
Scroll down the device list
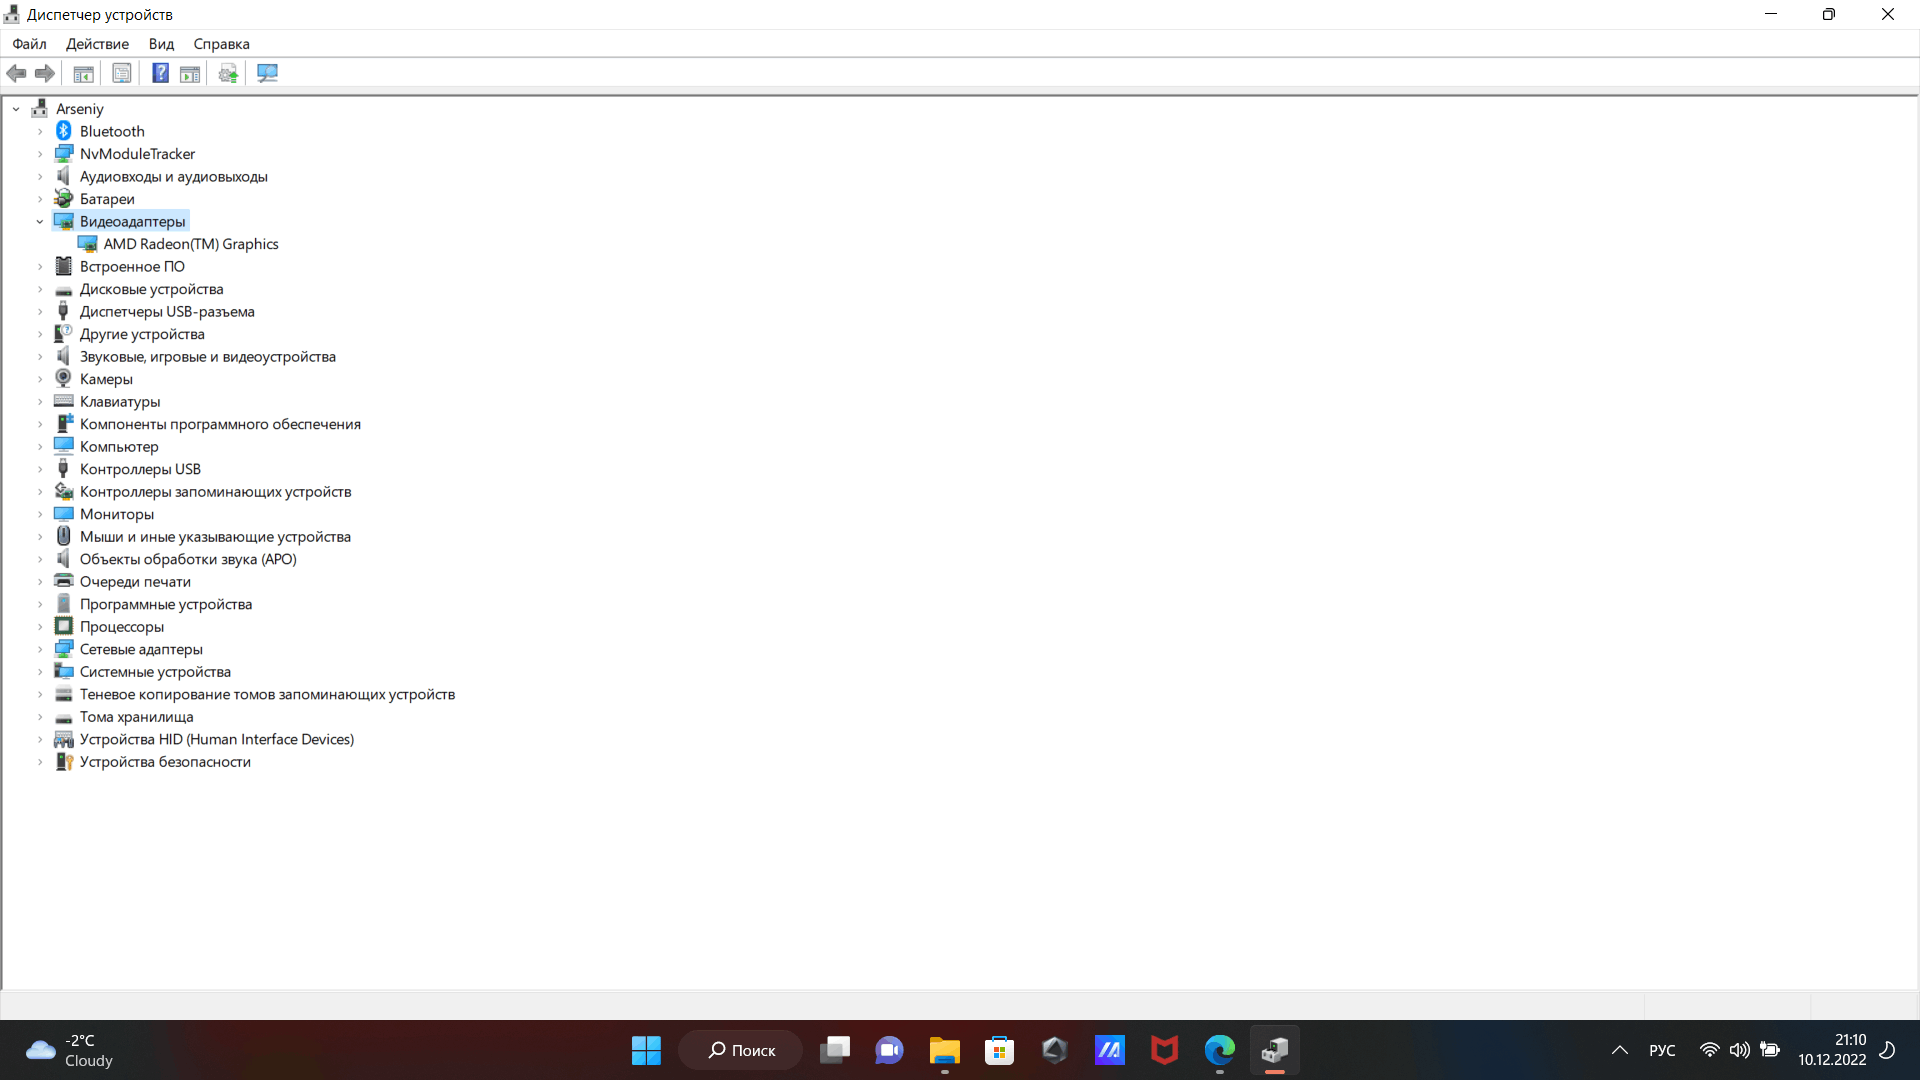[1911, 998]
